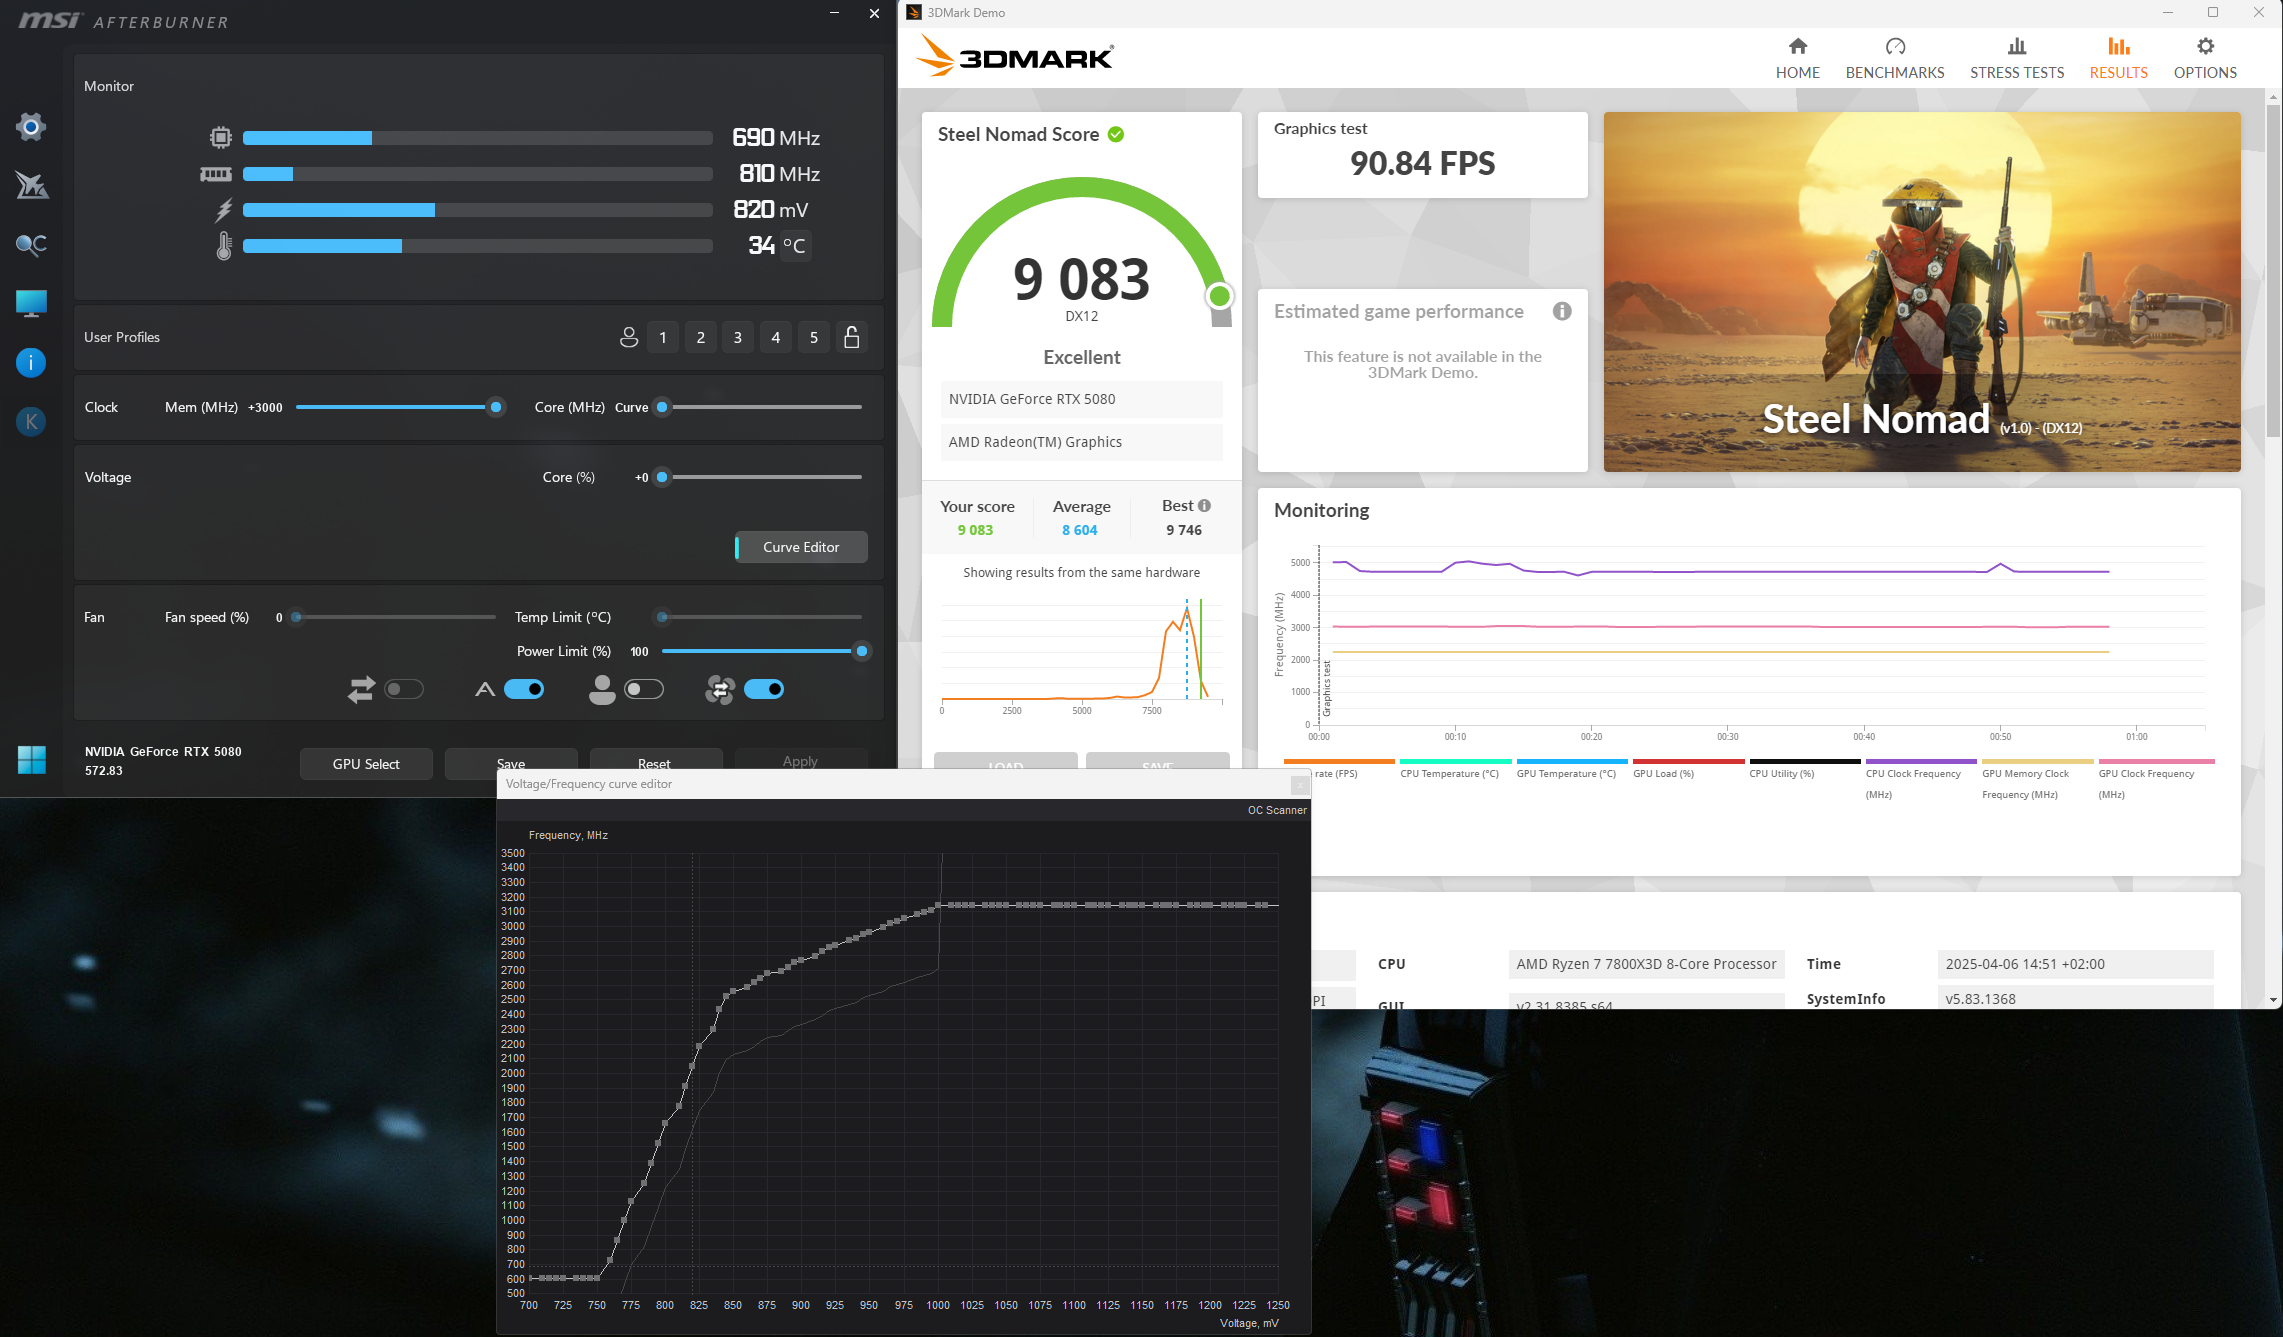
Task: Click the profile lock icon
Action: (851, 337)
